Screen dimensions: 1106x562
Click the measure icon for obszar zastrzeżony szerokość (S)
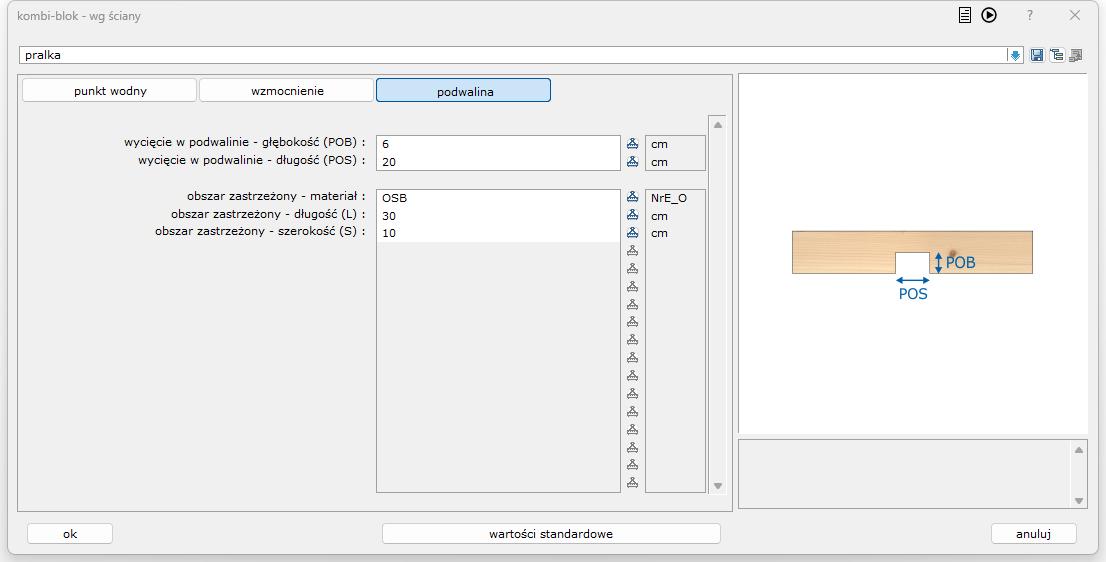pos(632,233)
